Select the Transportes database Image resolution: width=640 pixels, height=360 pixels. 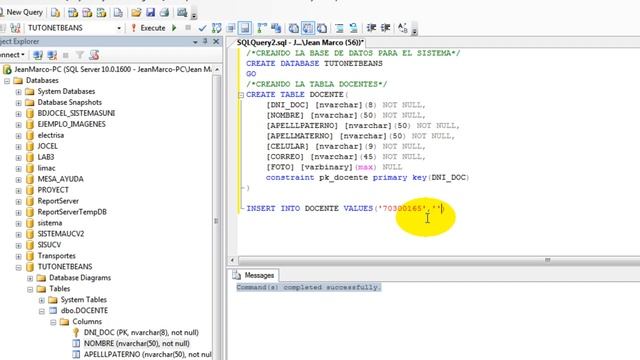point(56,256)
